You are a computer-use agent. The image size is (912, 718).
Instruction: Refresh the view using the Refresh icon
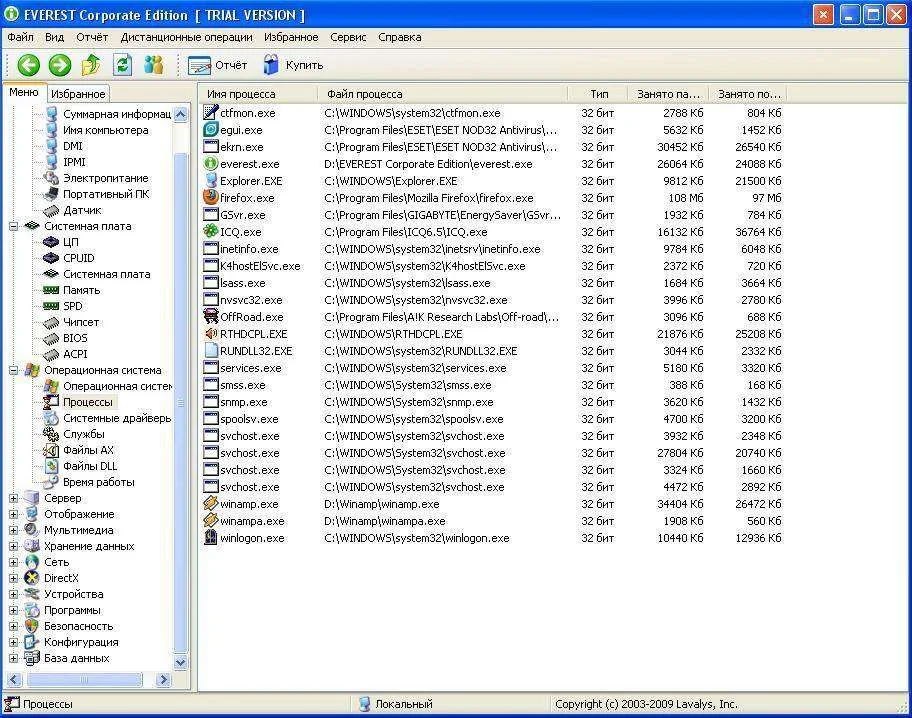(x=122, y=65)
